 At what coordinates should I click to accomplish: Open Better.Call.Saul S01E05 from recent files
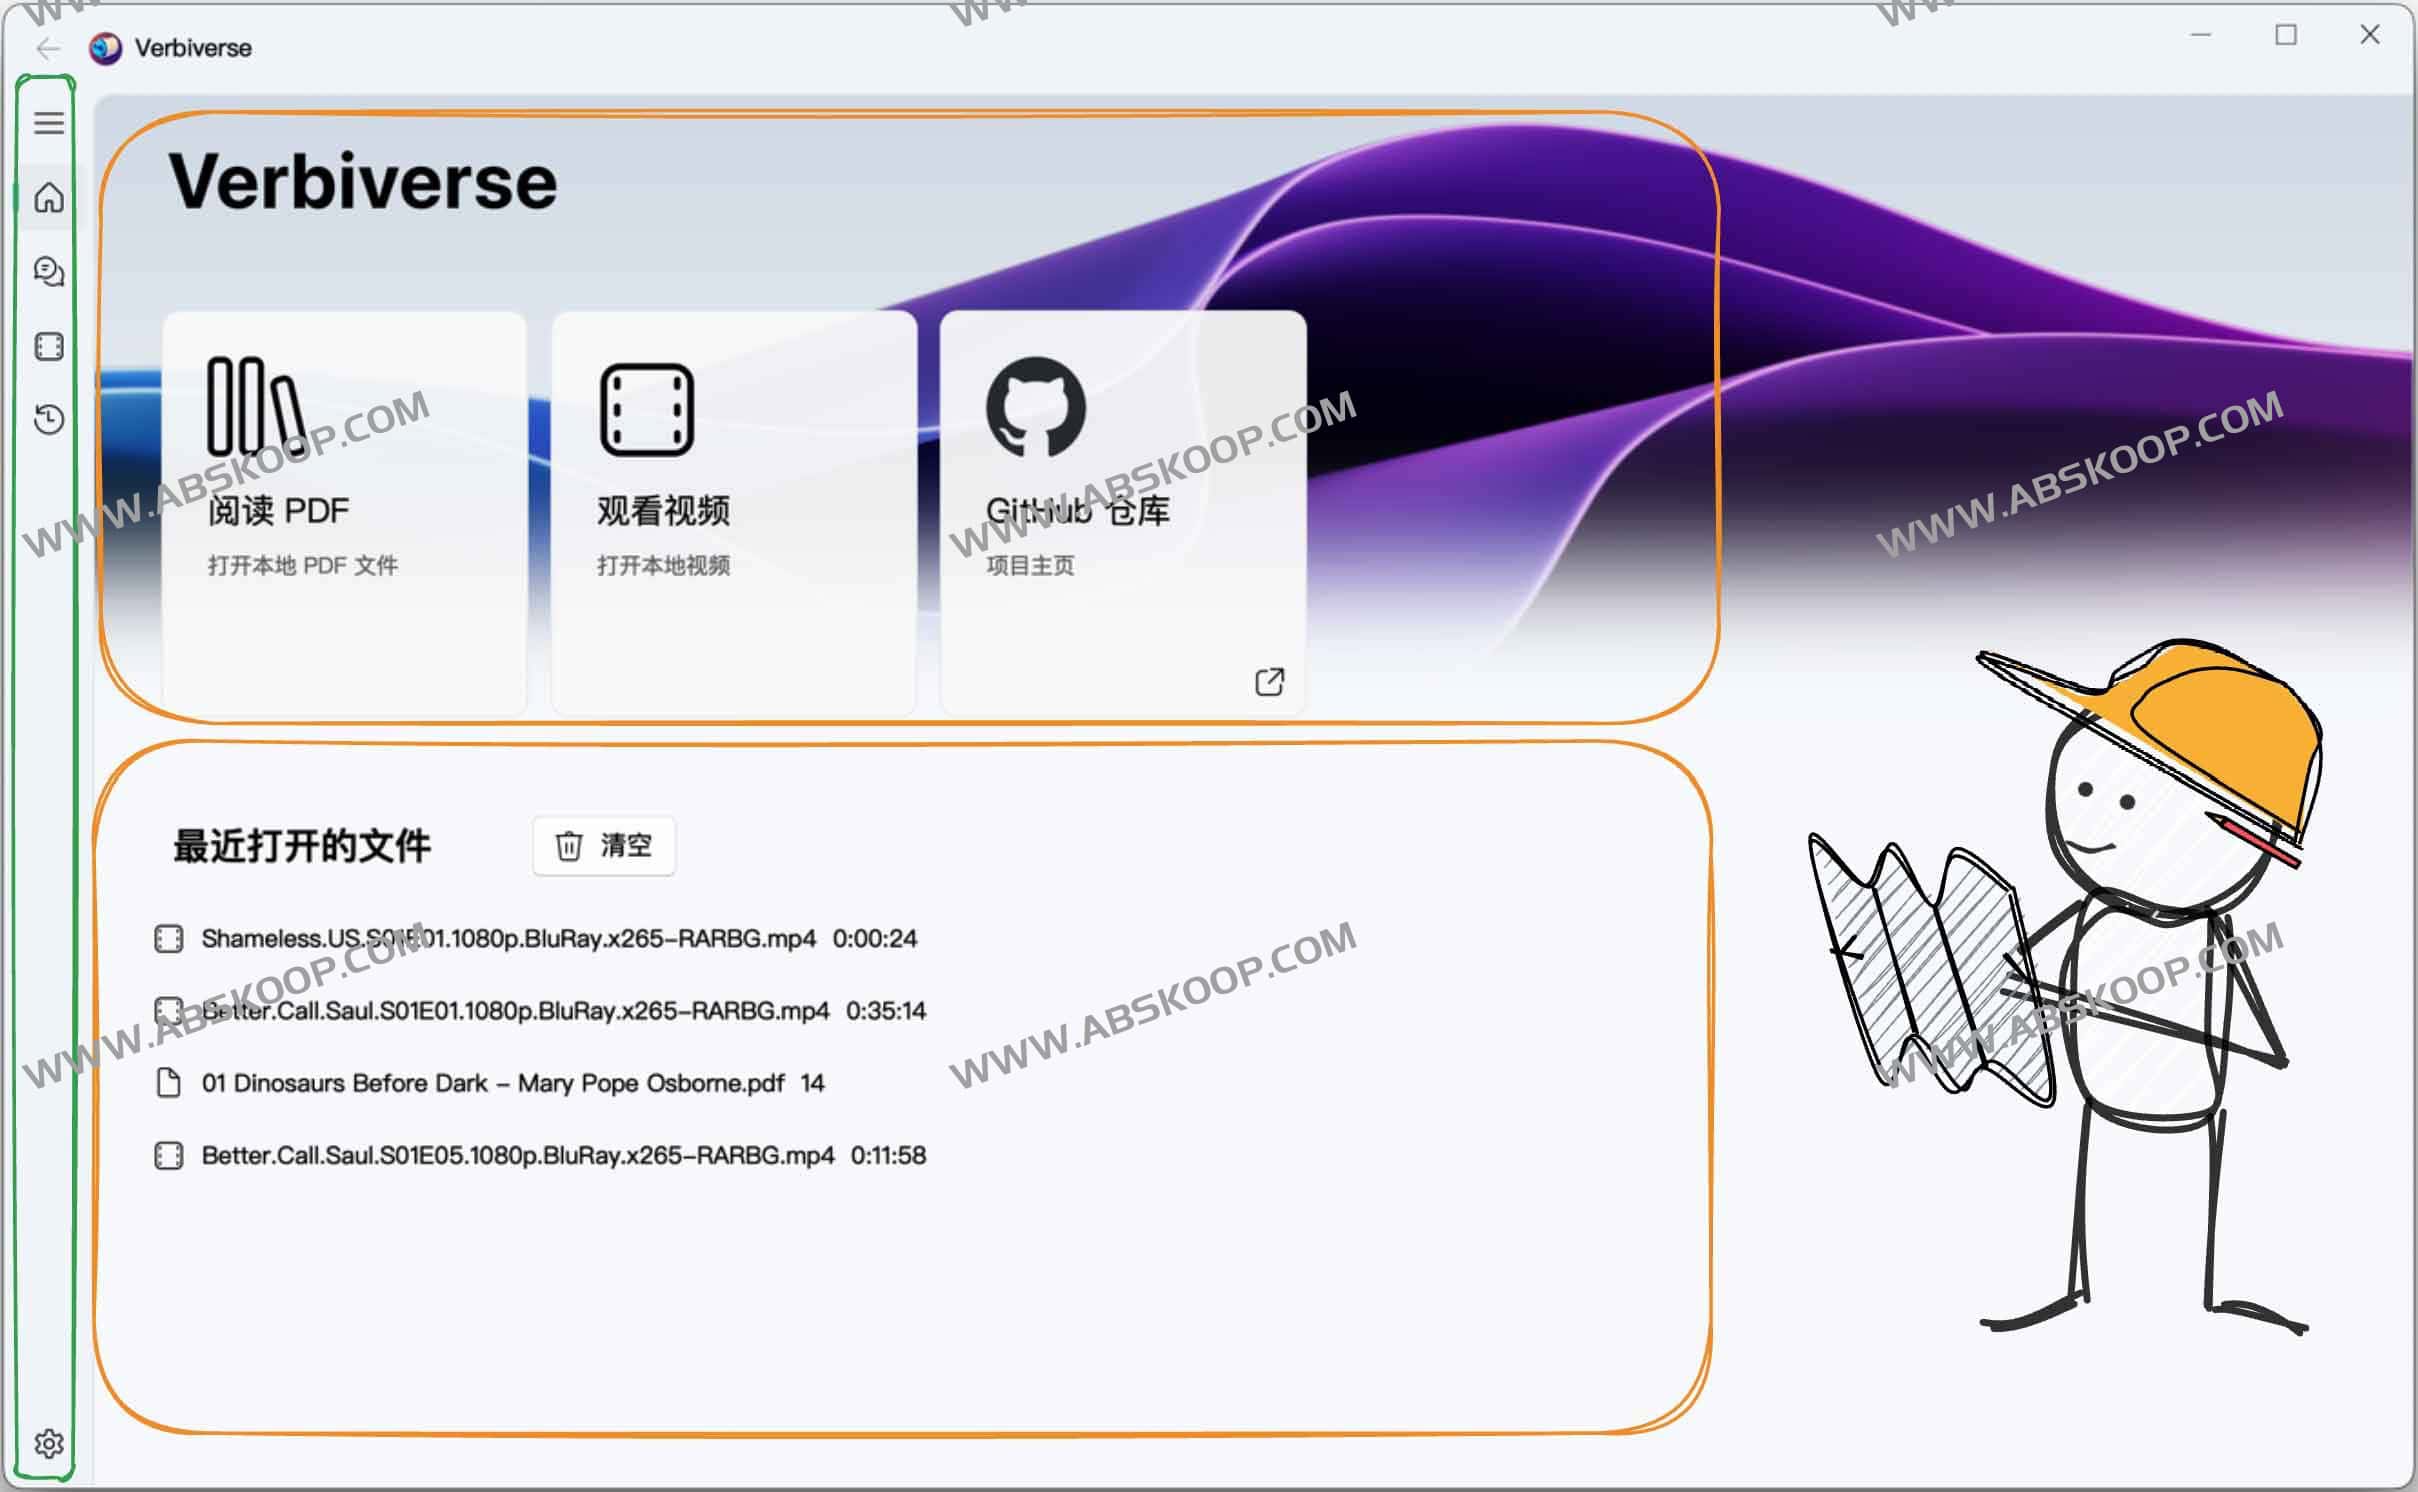pos(518,1155)
